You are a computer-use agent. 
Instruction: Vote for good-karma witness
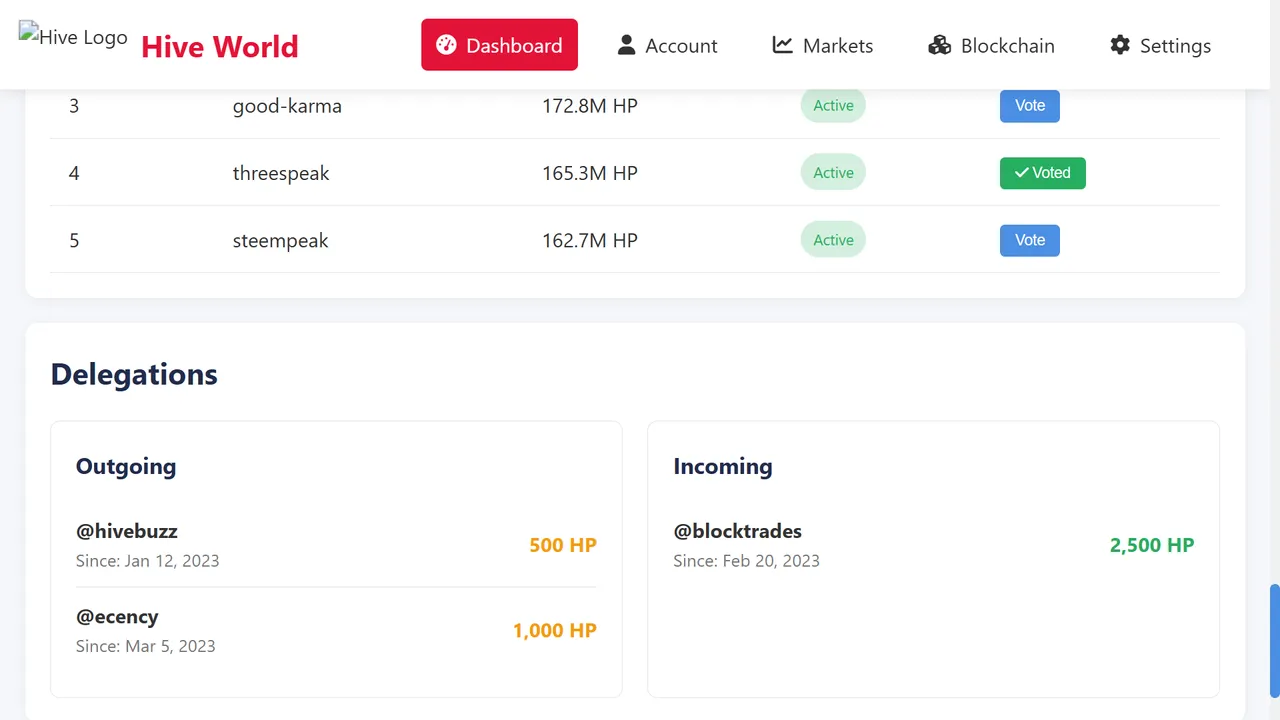point(1030,105)
